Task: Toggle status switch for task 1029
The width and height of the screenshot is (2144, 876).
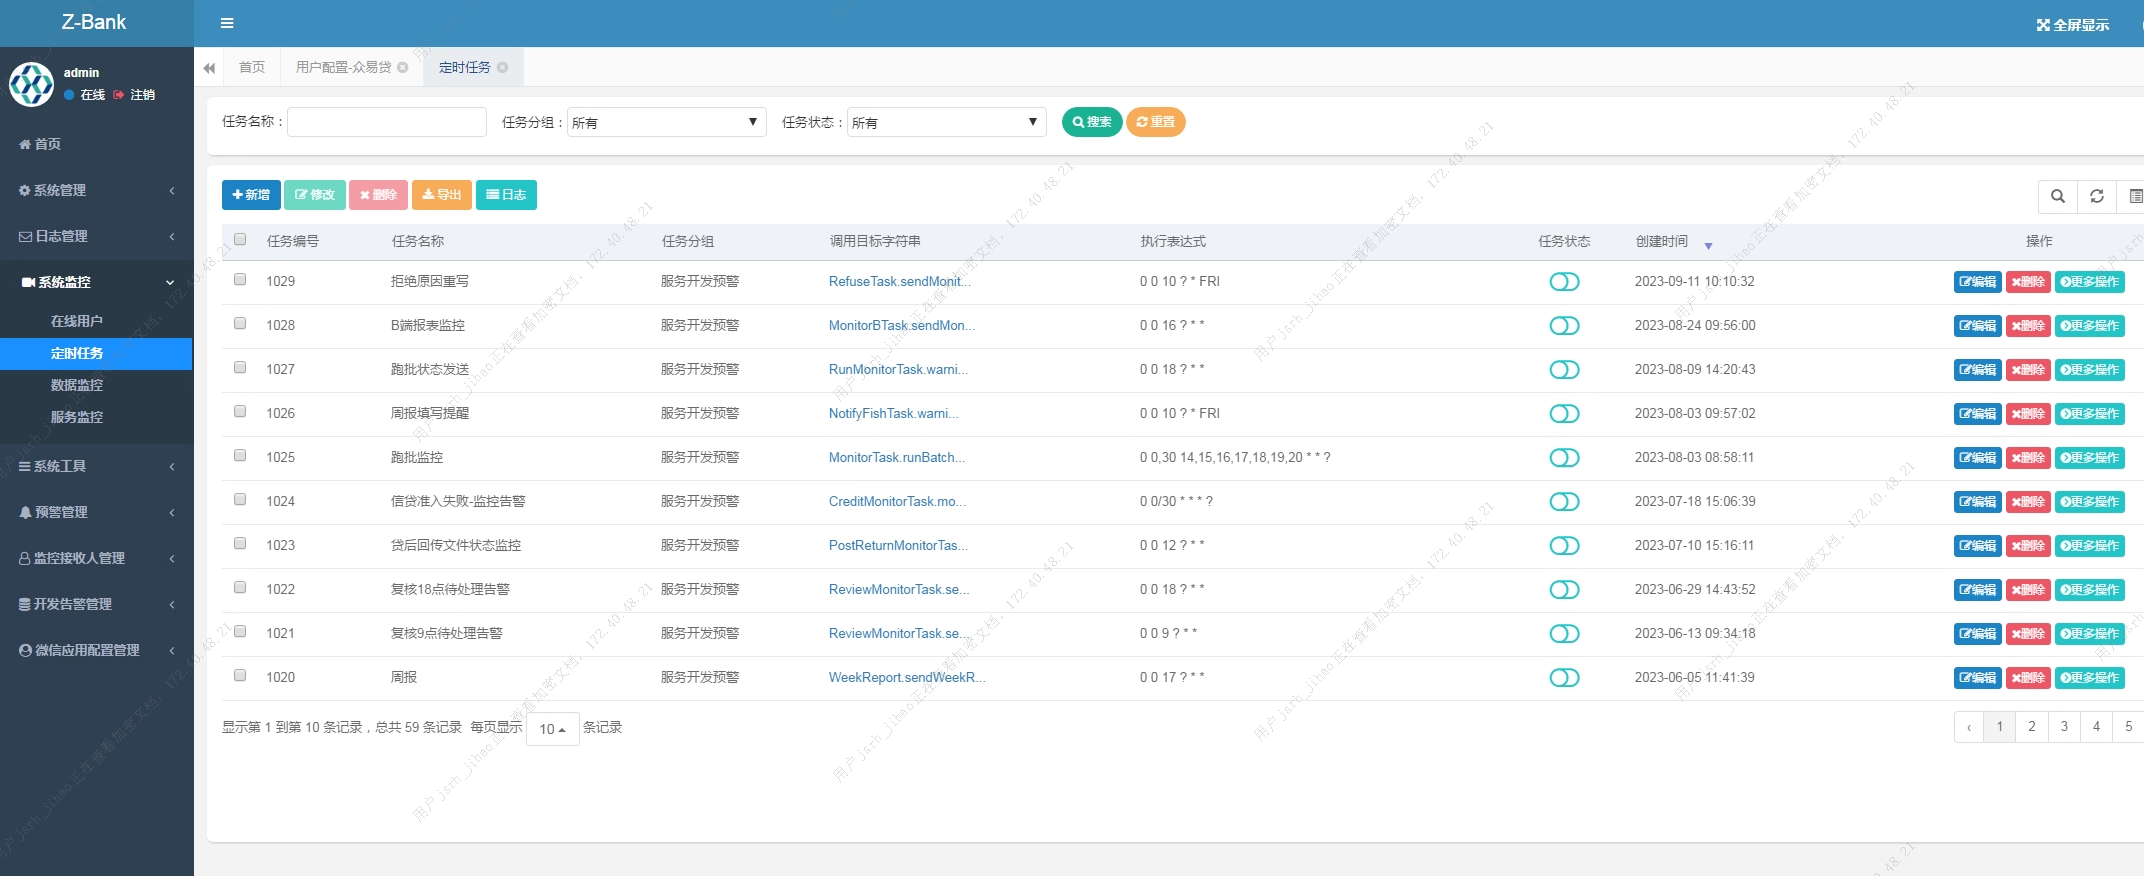Action: [x=1564, y=282]
